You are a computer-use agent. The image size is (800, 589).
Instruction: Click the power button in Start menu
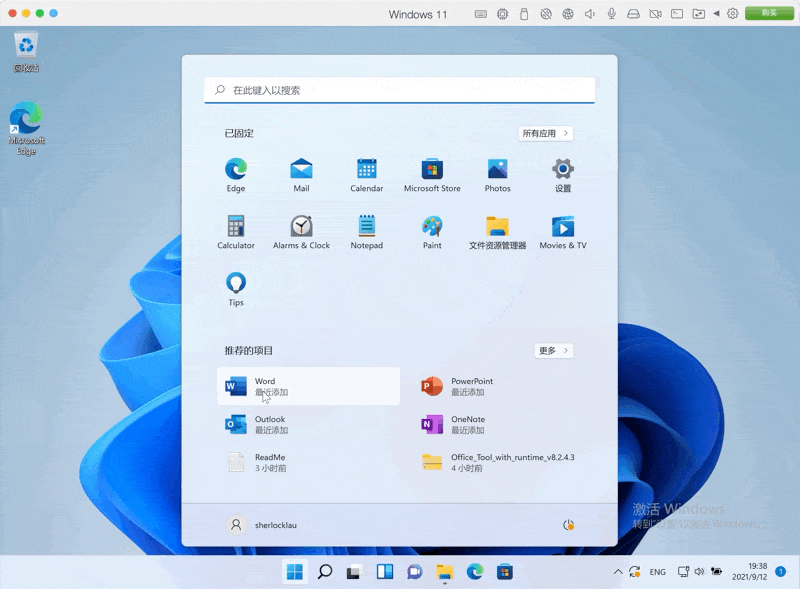tap(568, 525)
